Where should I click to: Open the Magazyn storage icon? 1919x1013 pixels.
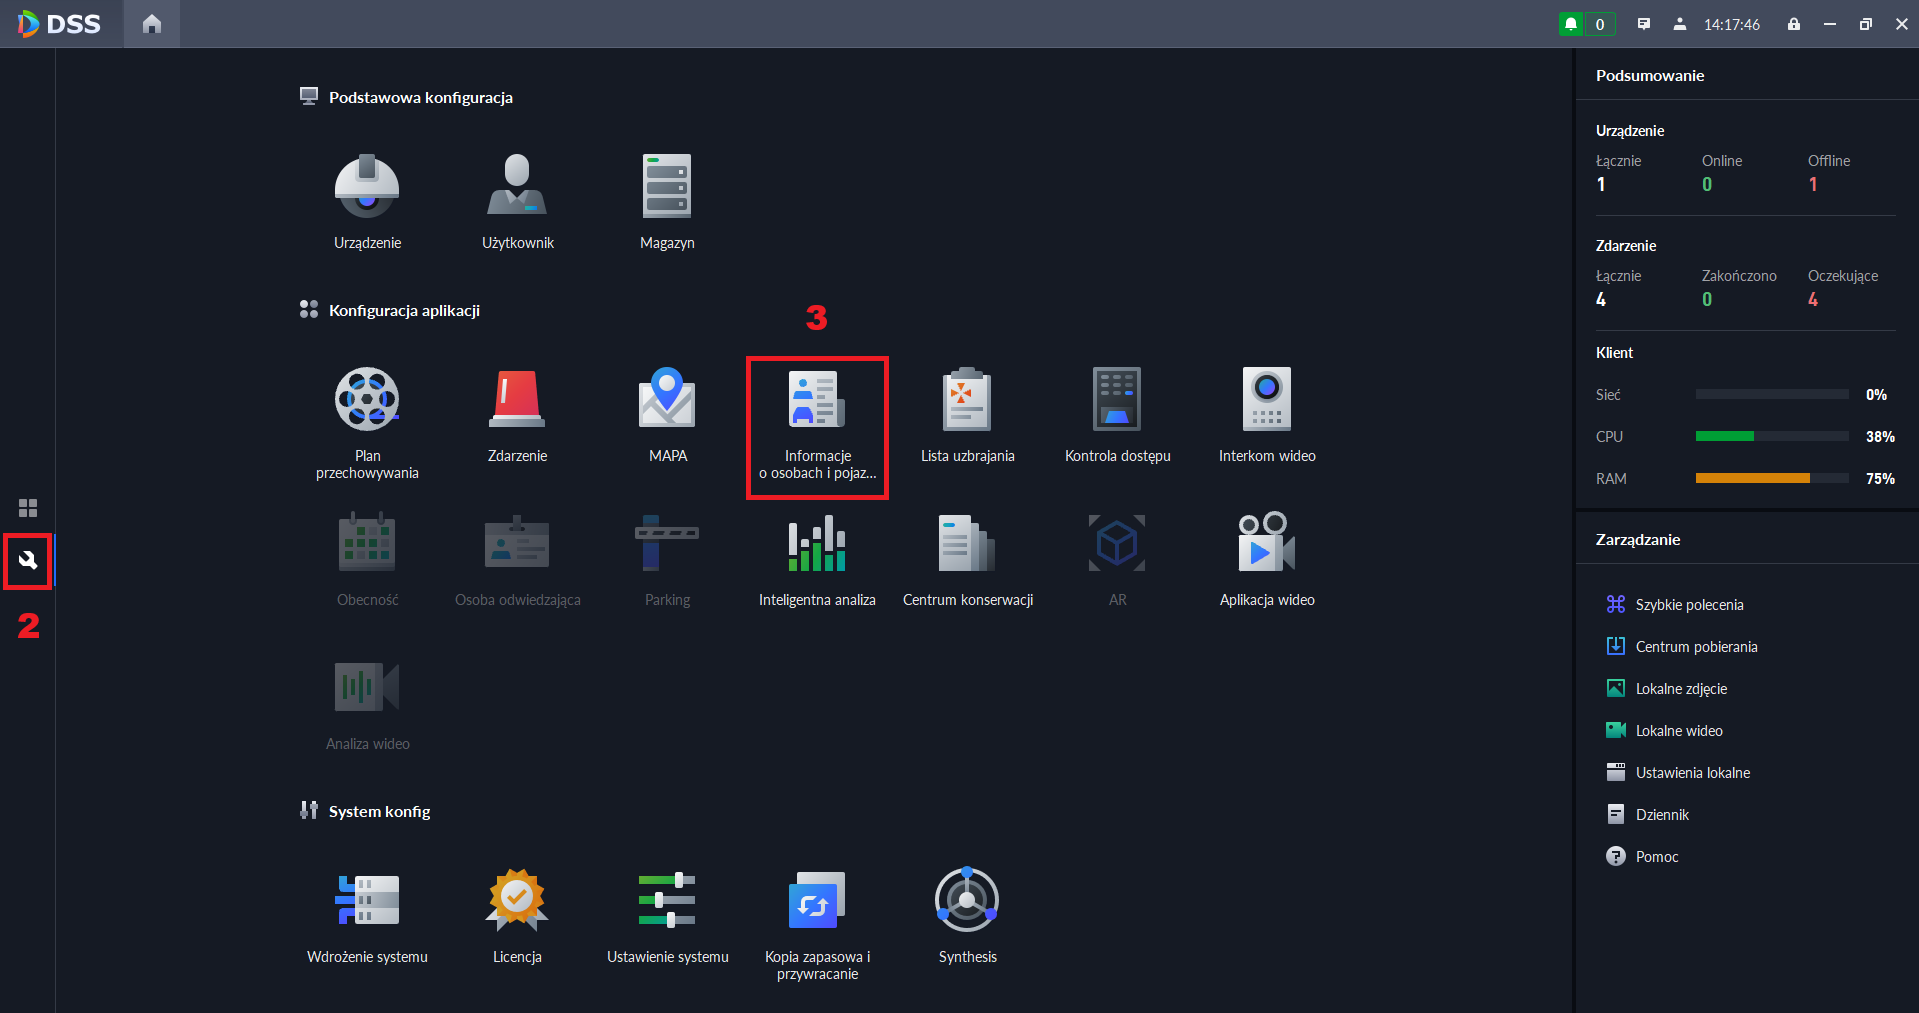point(667,200)
